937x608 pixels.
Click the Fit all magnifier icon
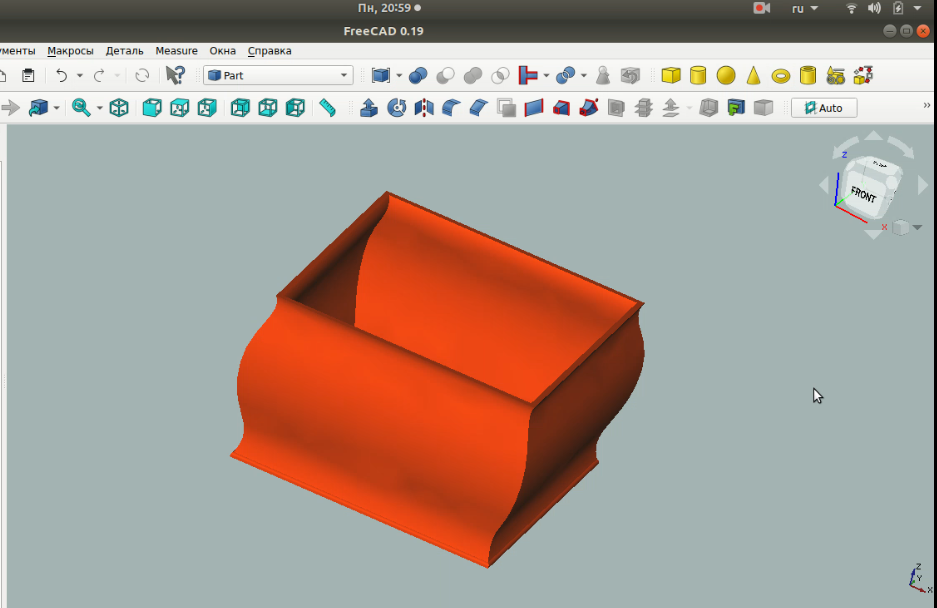pos(81,108)
